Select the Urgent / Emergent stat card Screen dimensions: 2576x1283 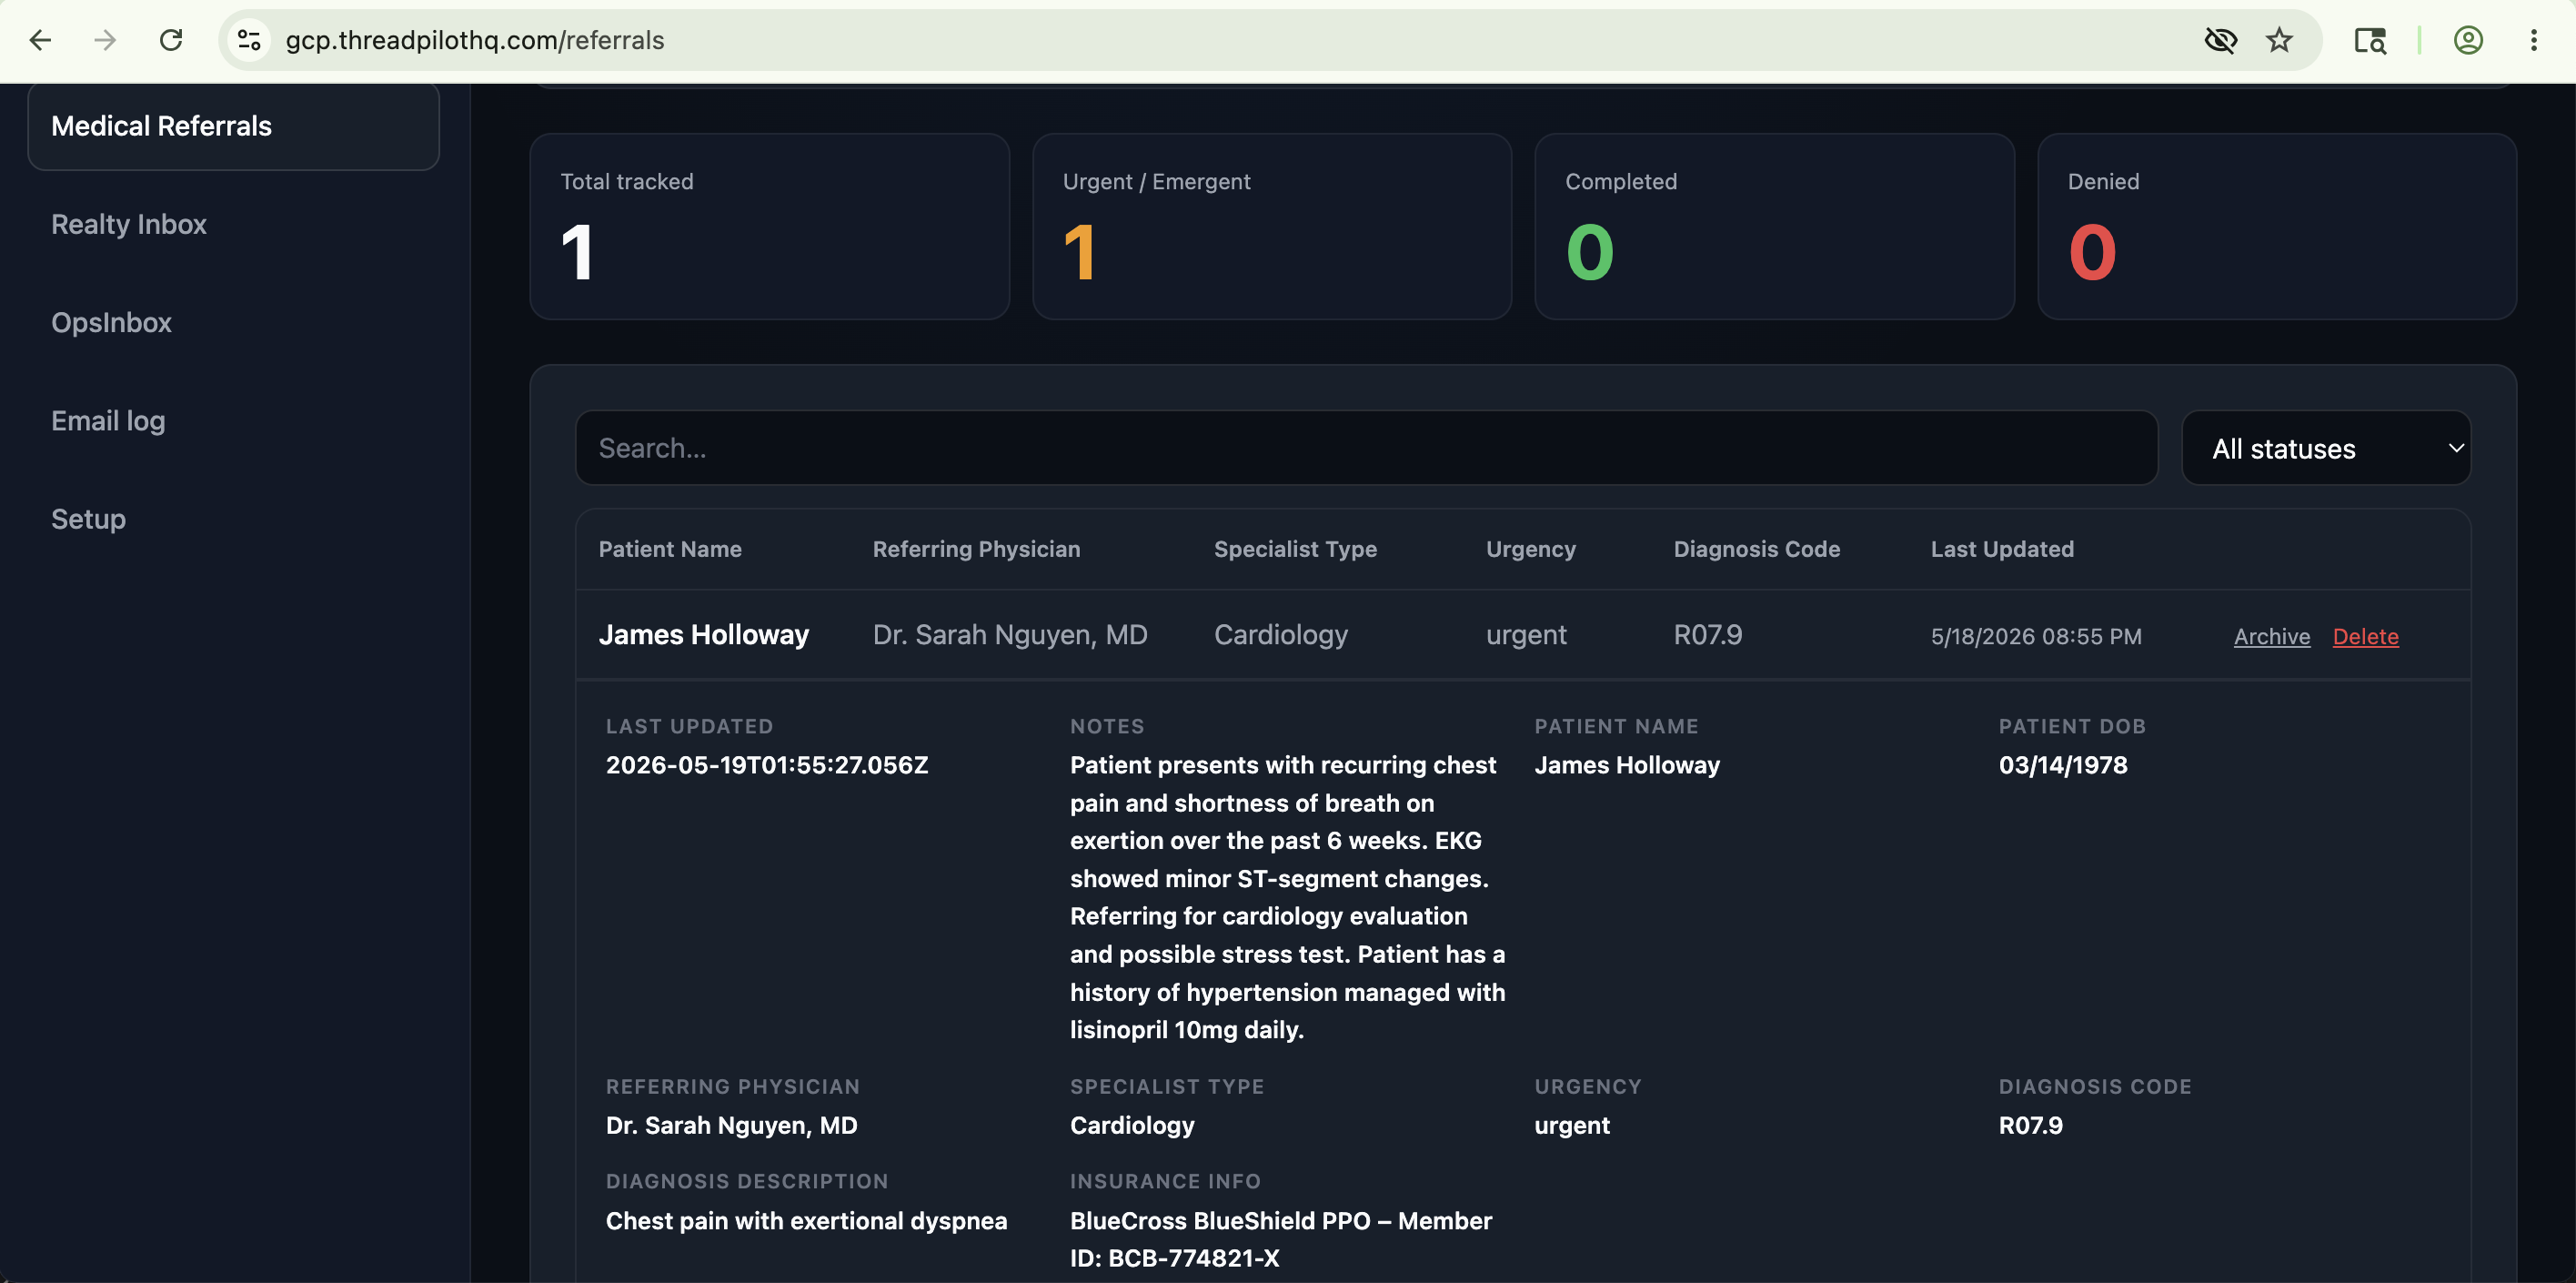click(x=1272, y=227)
